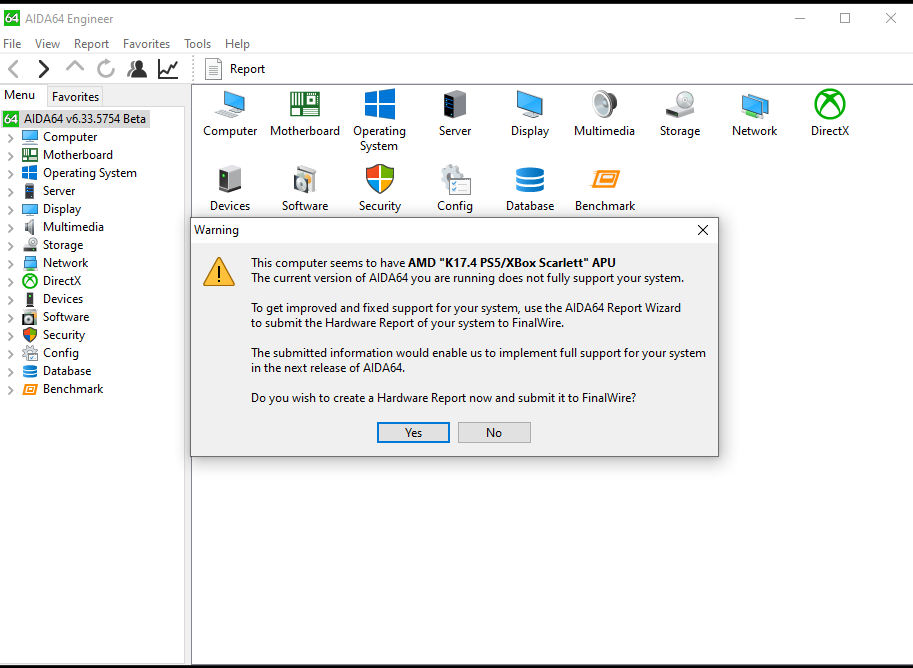Expand the Motherboard tree node

(10, 156)
